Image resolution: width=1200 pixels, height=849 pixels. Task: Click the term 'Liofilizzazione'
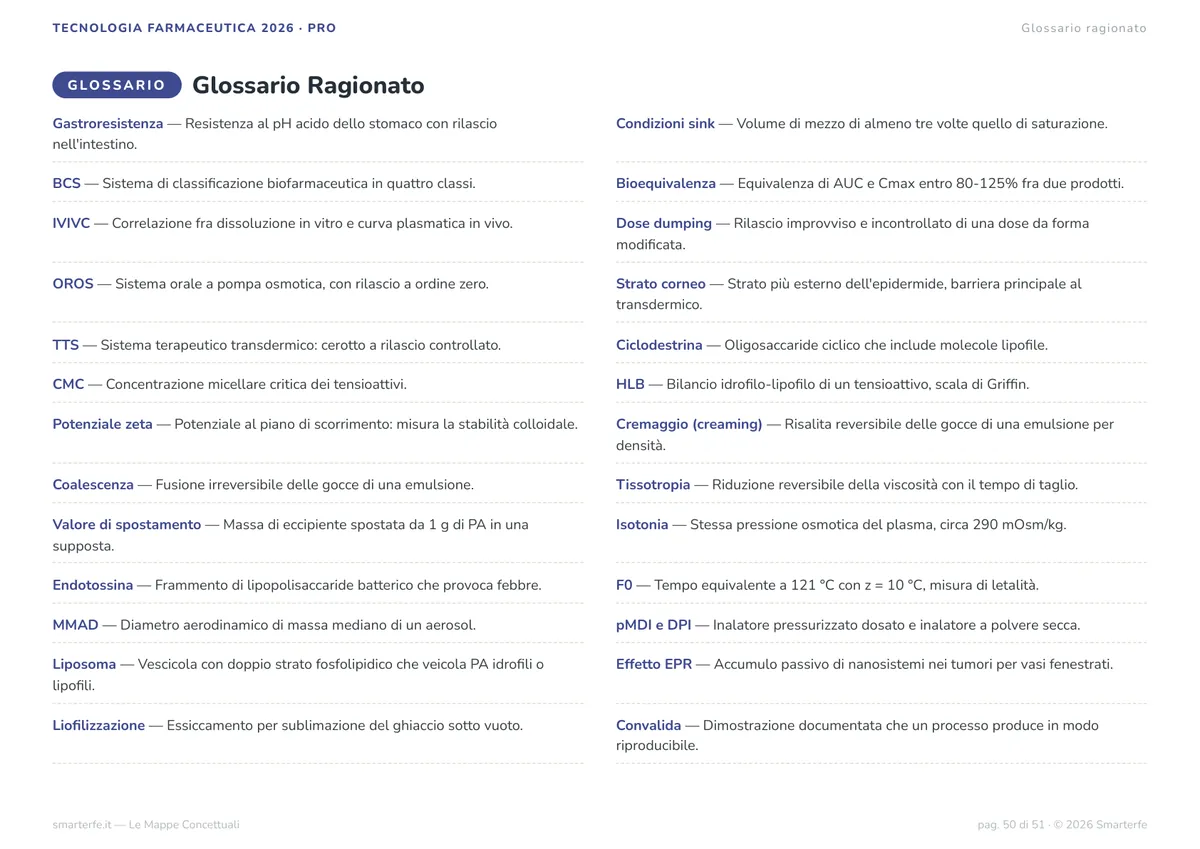pos(99,725)
